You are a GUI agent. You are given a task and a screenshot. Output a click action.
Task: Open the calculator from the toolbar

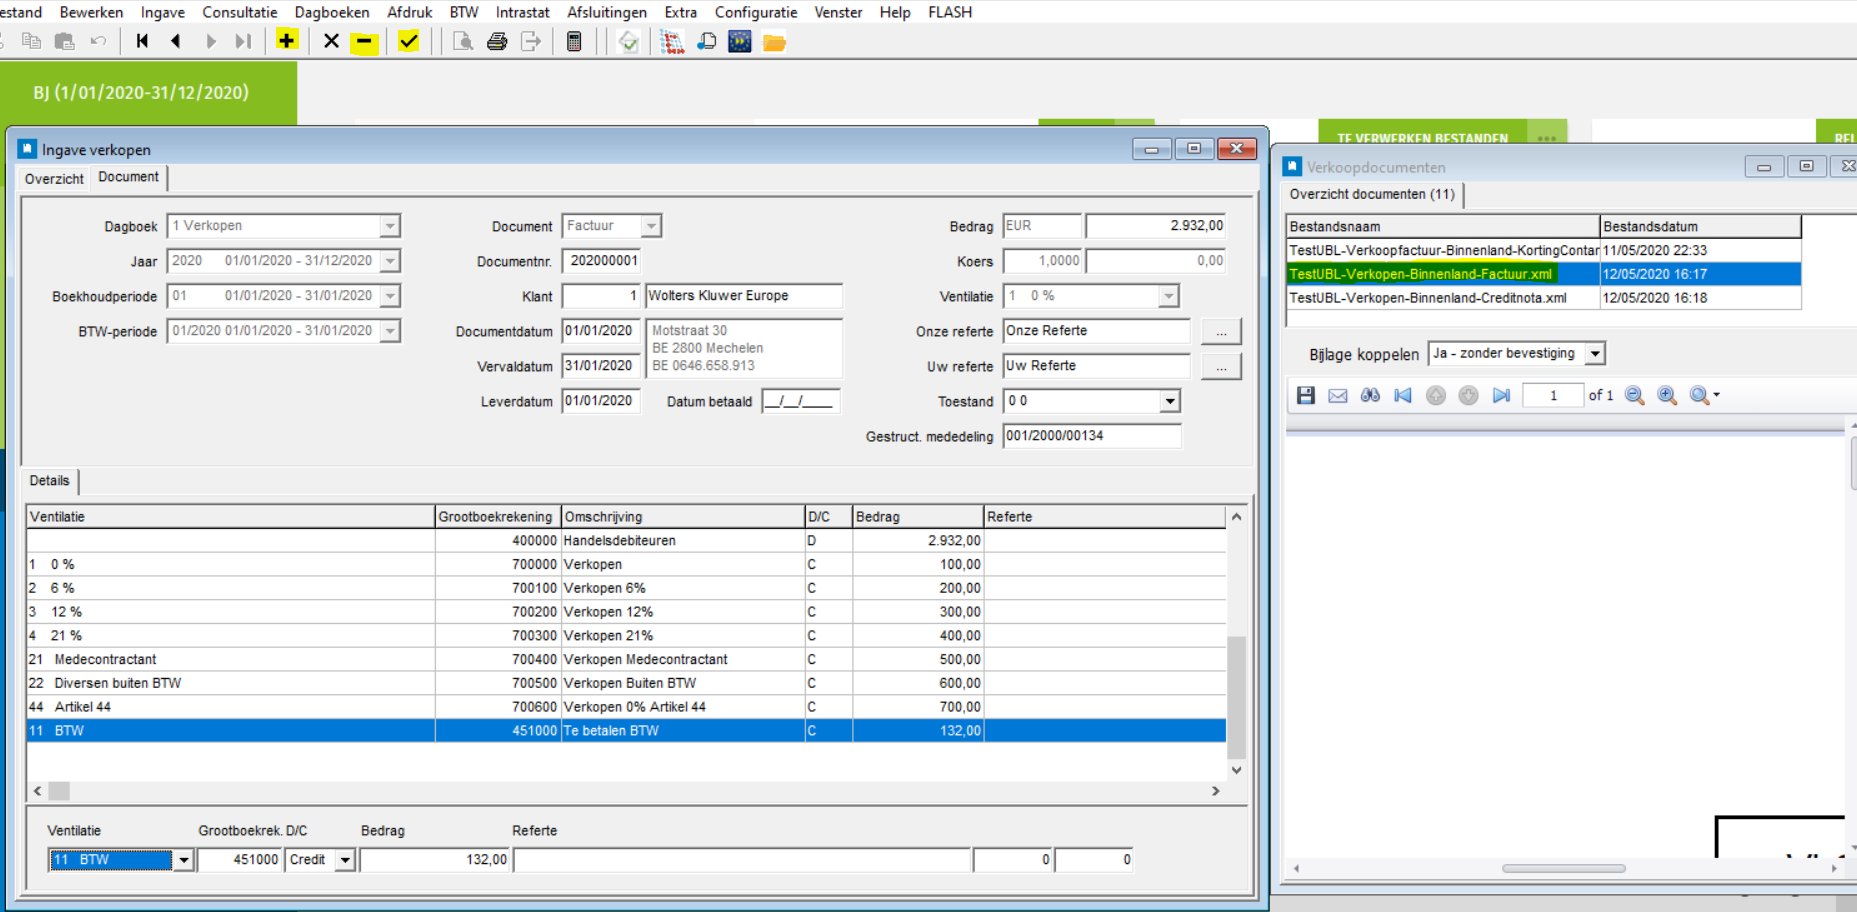574,41
